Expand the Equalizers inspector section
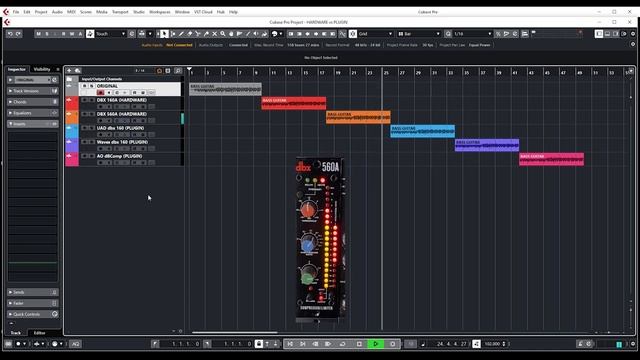The image size is (640, 360). 33,113
